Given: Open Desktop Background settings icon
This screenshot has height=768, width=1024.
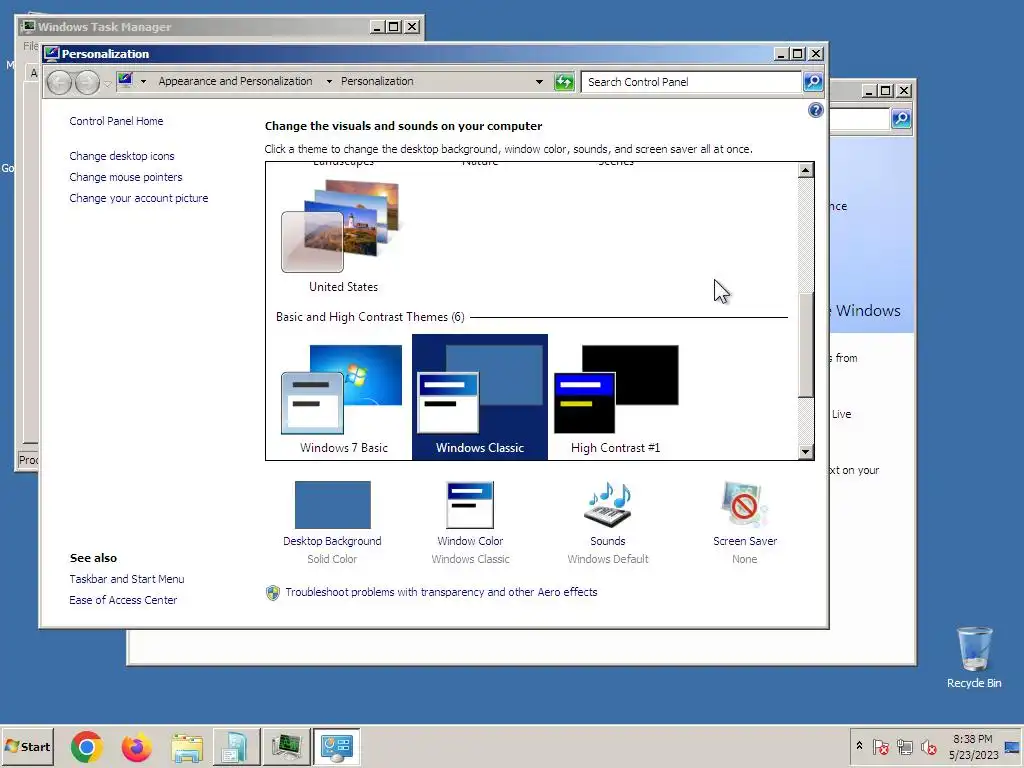Looking at the screenshot, I should click(x=332, y=505).
